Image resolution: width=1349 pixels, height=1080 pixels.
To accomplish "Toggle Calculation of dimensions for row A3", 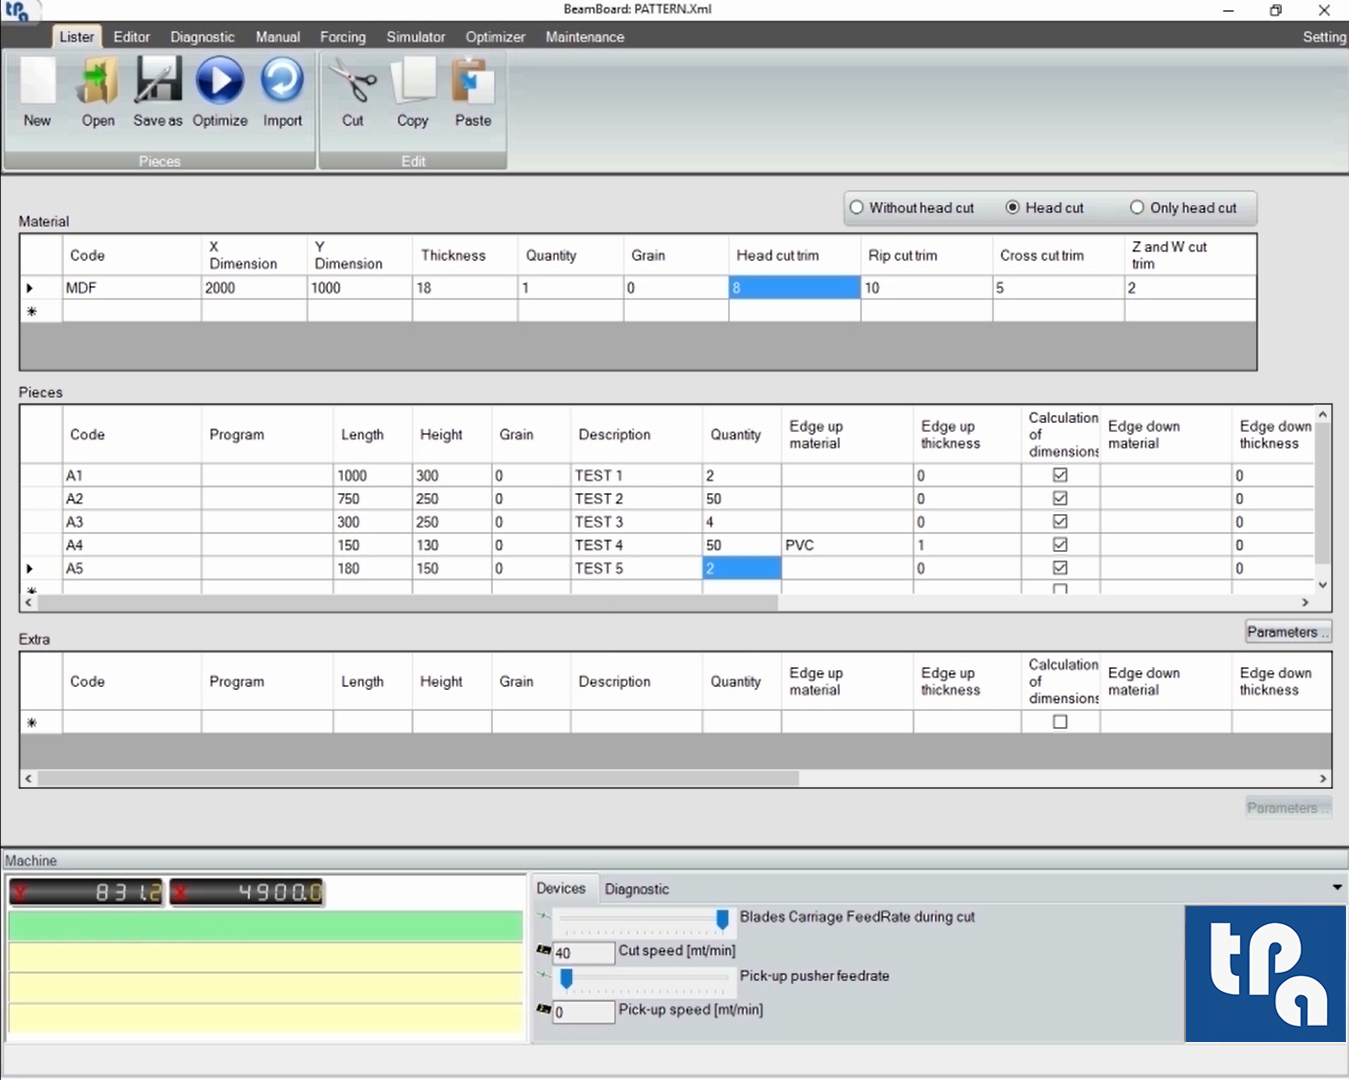I will point(1060,521).
